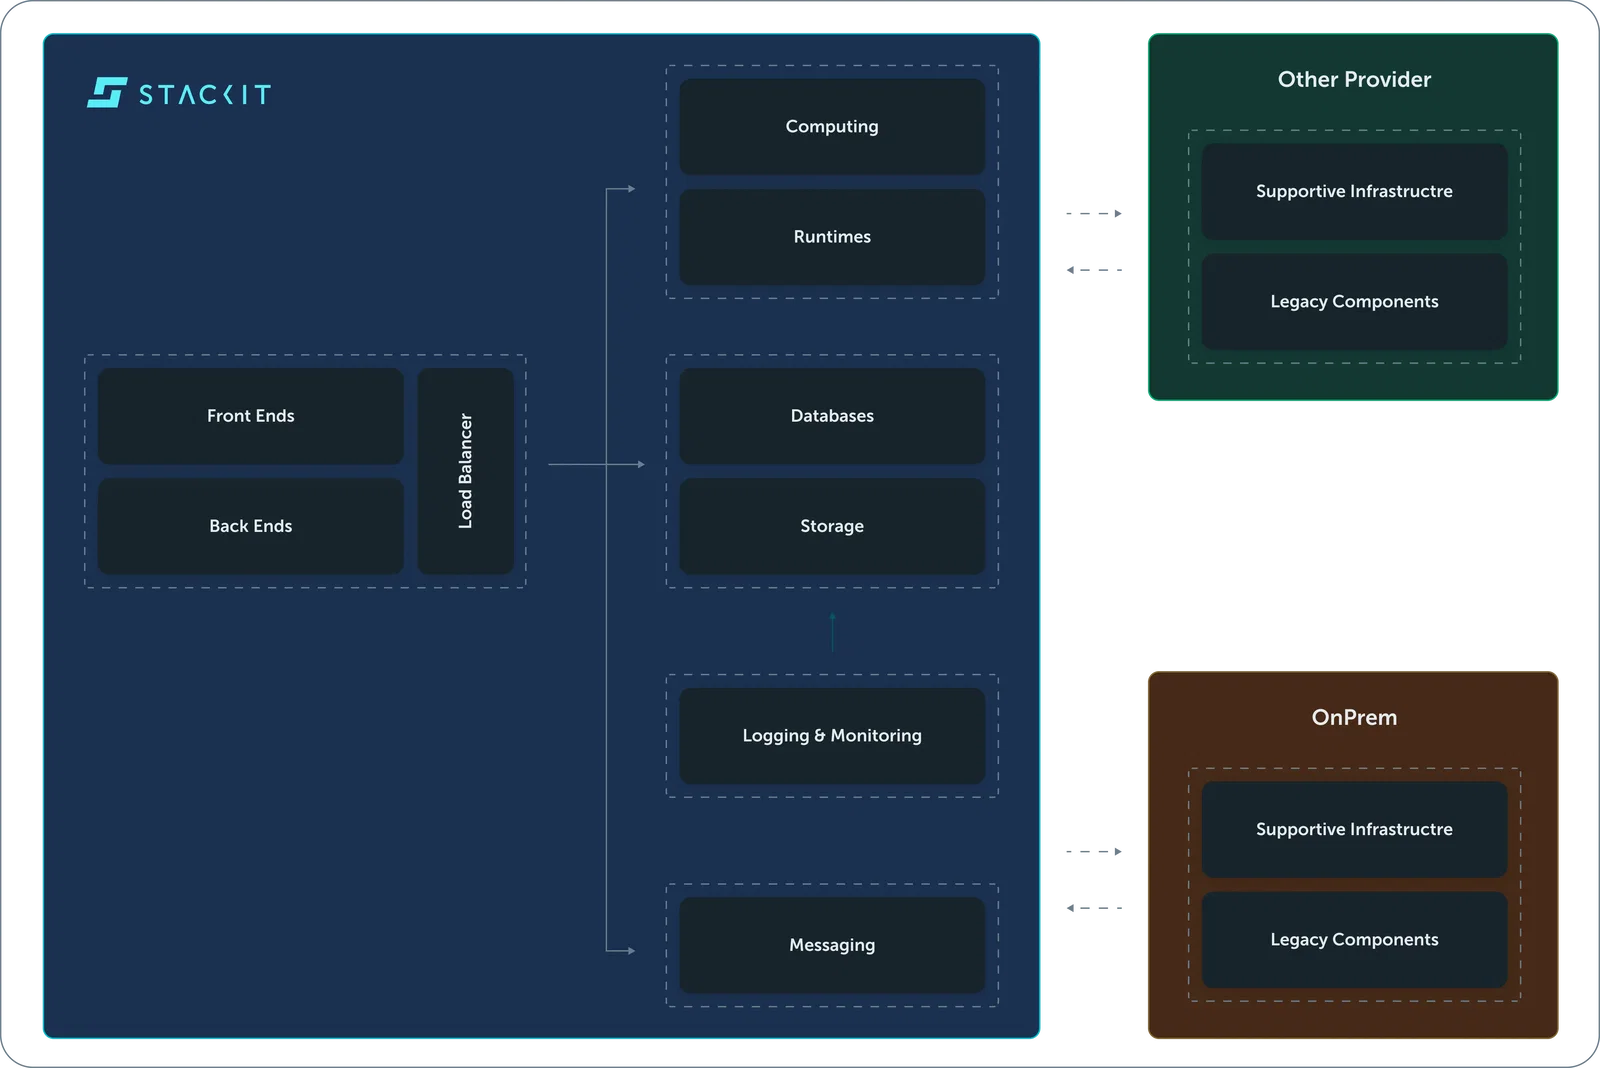1600x1068 pixels.
Task: Click the OnPrem heading
Action: [x=1354, y=717]
